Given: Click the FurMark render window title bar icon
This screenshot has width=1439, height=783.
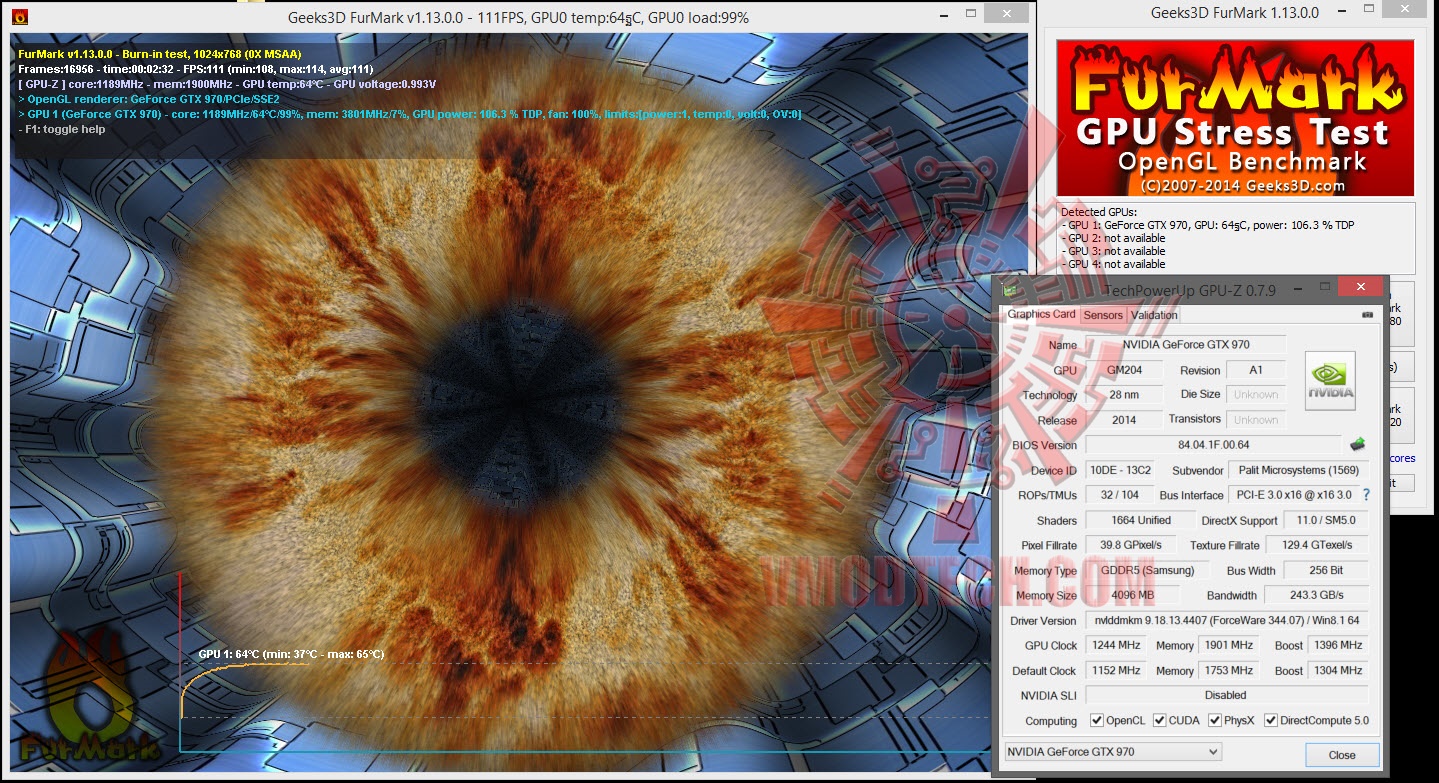Looking at the screenshot, I should pyautogui.click(x=20, y=16).
